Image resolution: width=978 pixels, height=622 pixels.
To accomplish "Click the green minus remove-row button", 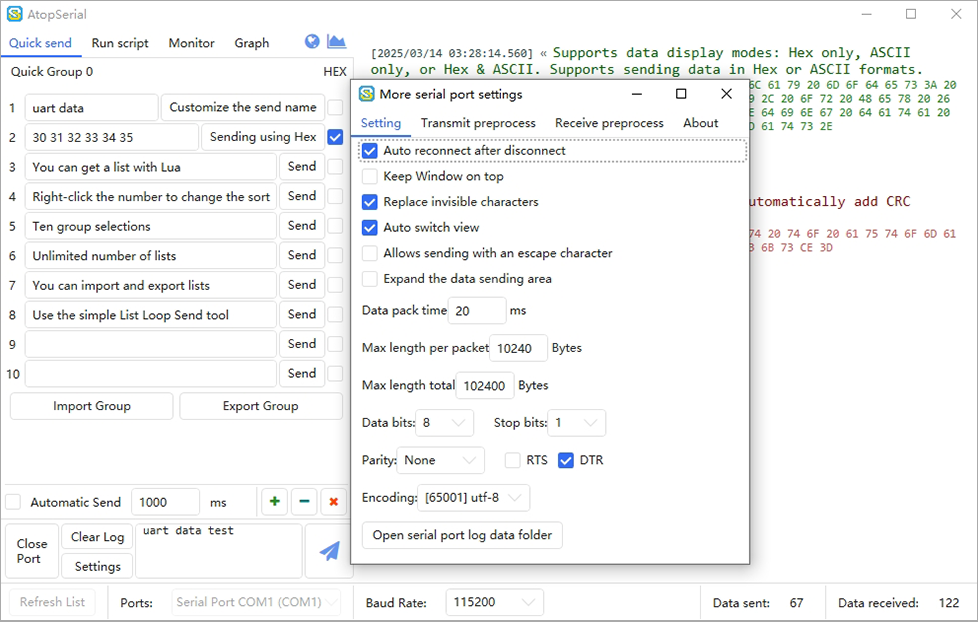I will pos(304,502).
